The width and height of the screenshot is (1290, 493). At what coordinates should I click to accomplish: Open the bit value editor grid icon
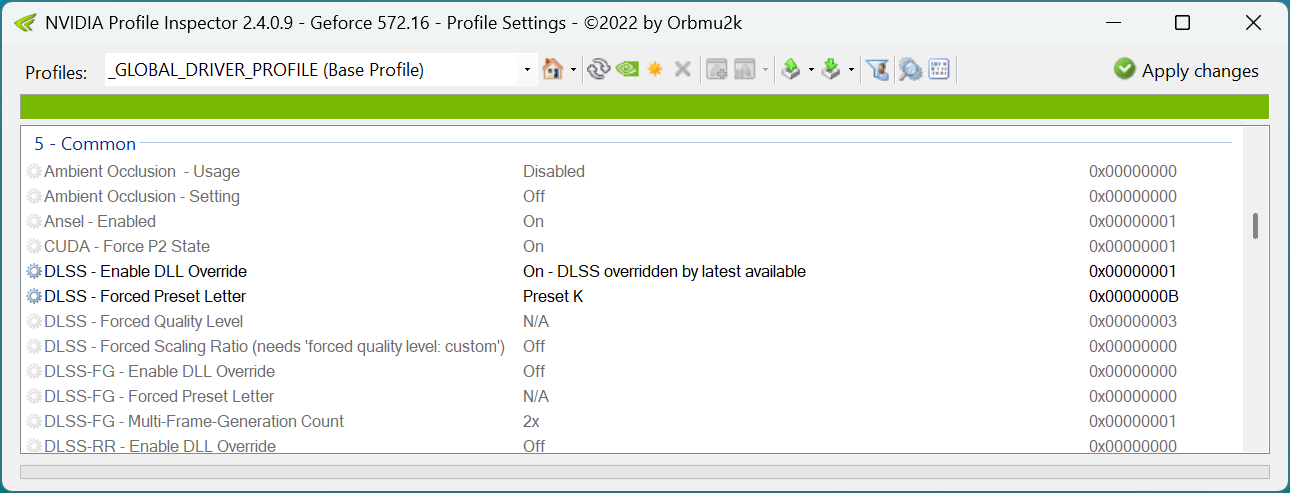click(938, 70)
